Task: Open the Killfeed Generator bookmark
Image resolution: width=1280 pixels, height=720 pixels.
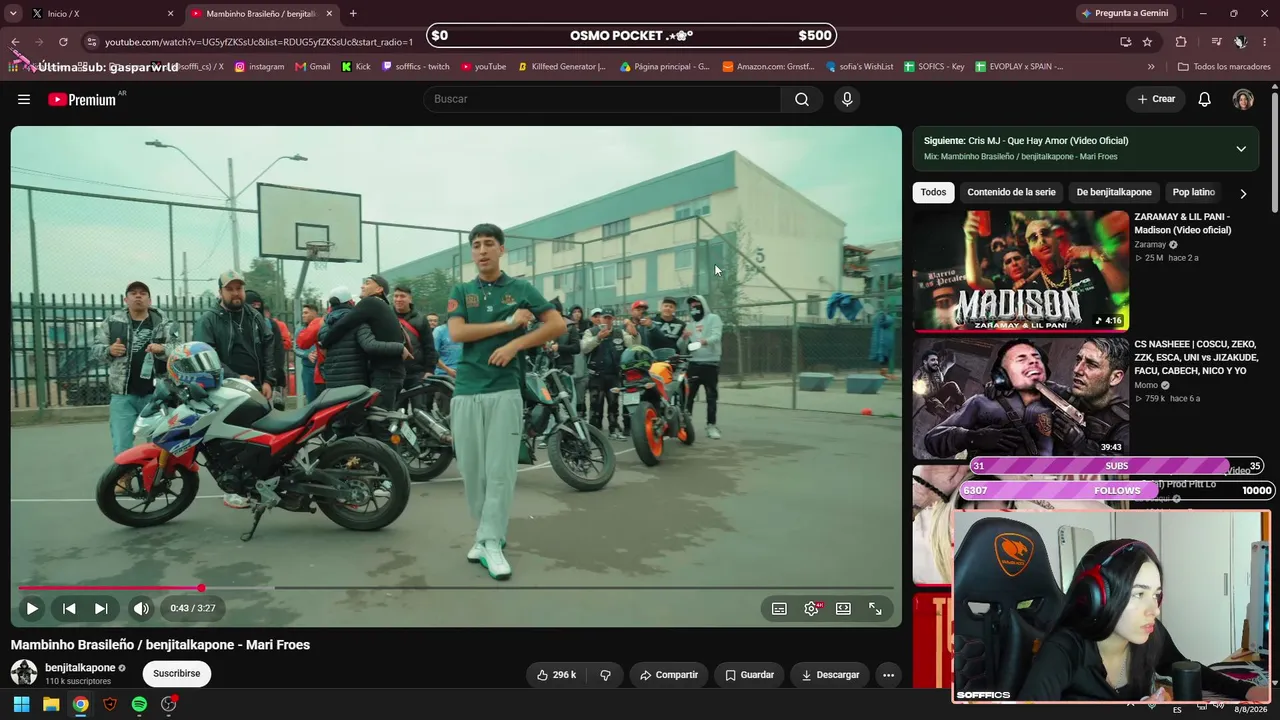Action: (562, 67)
